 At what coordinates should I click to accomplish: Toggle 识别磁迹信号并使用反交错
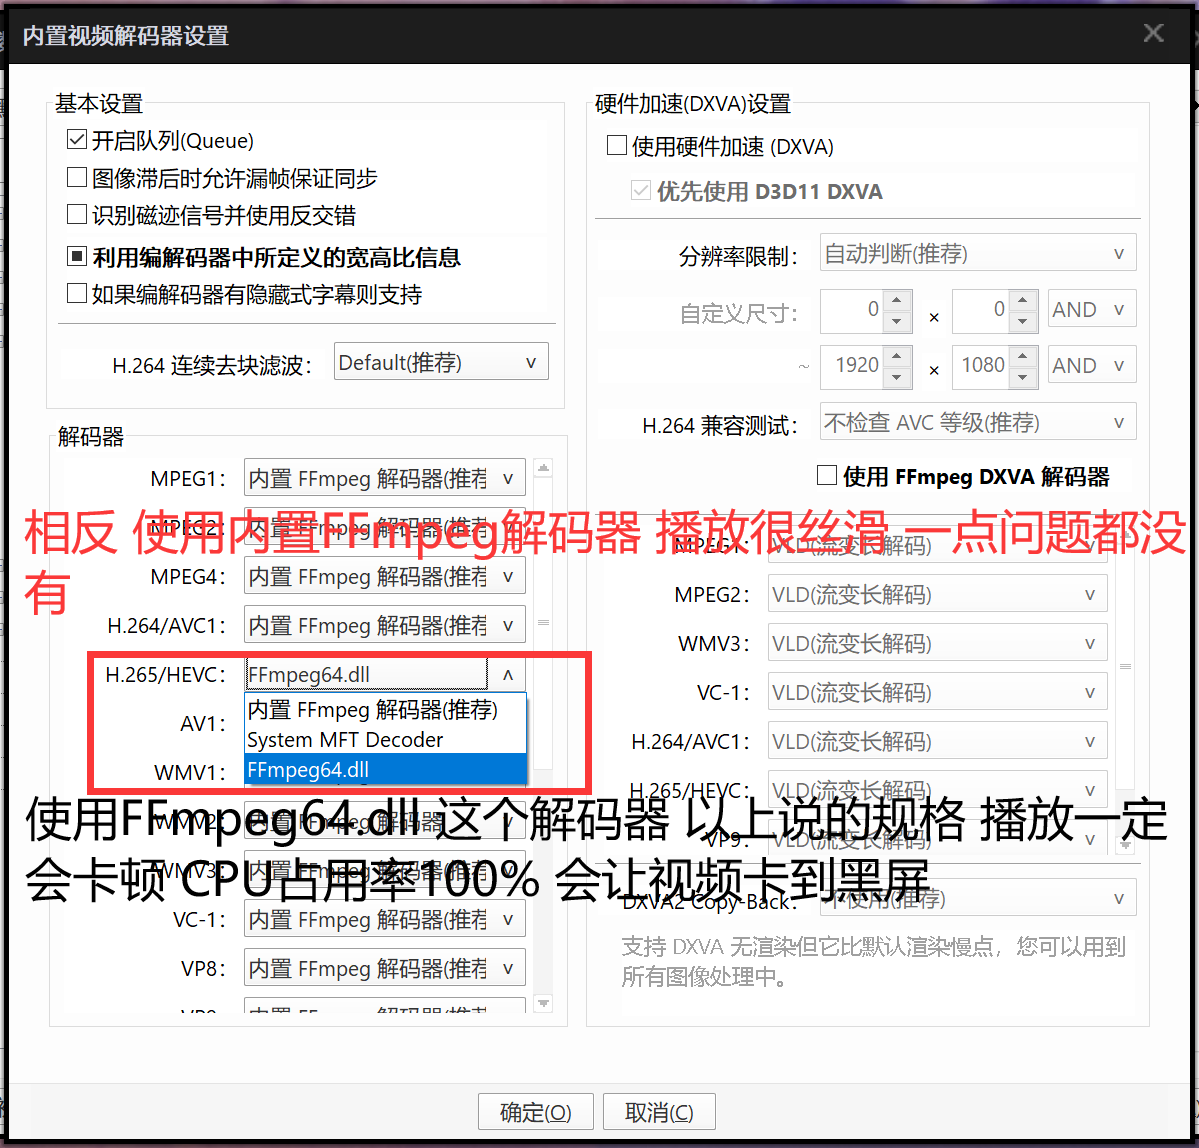[x=76, y=214]
